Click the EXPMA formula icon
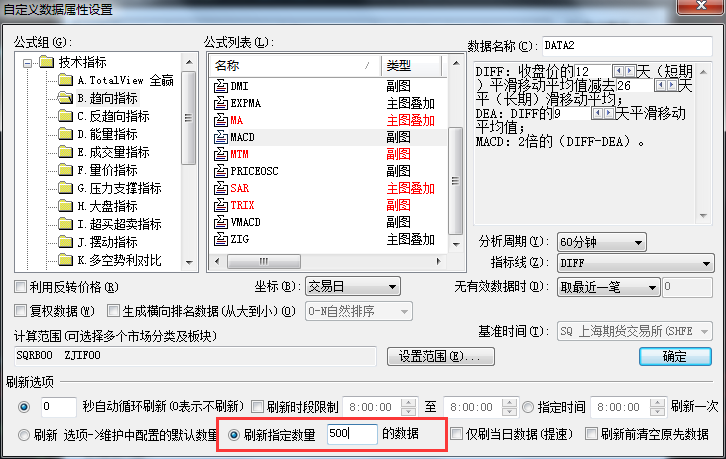Screen dimensions: 726x459 [220, 103]
